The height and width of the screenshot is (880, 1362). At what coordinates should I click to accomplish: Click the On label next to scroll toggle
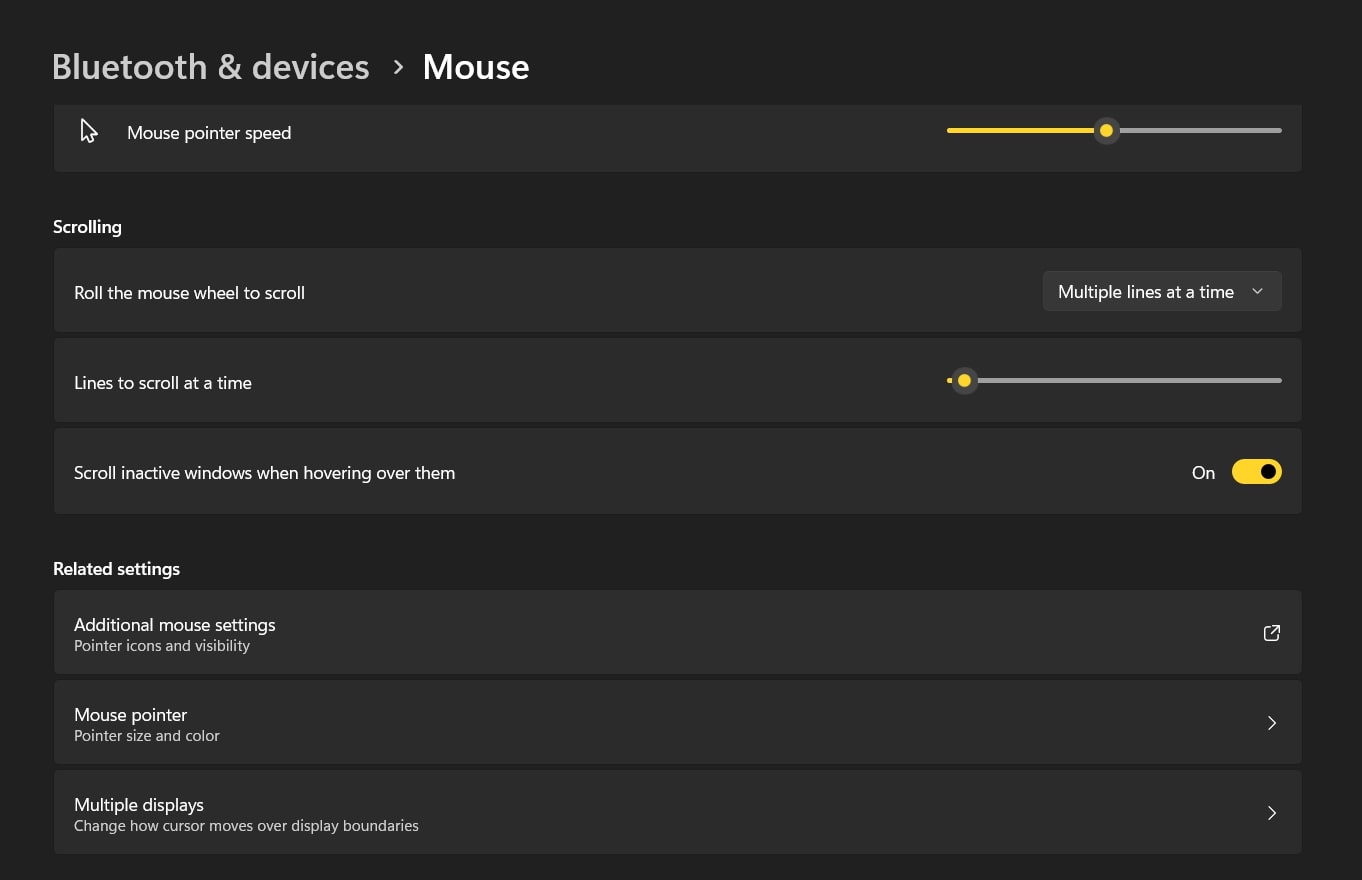click(x=1203, y=472)
